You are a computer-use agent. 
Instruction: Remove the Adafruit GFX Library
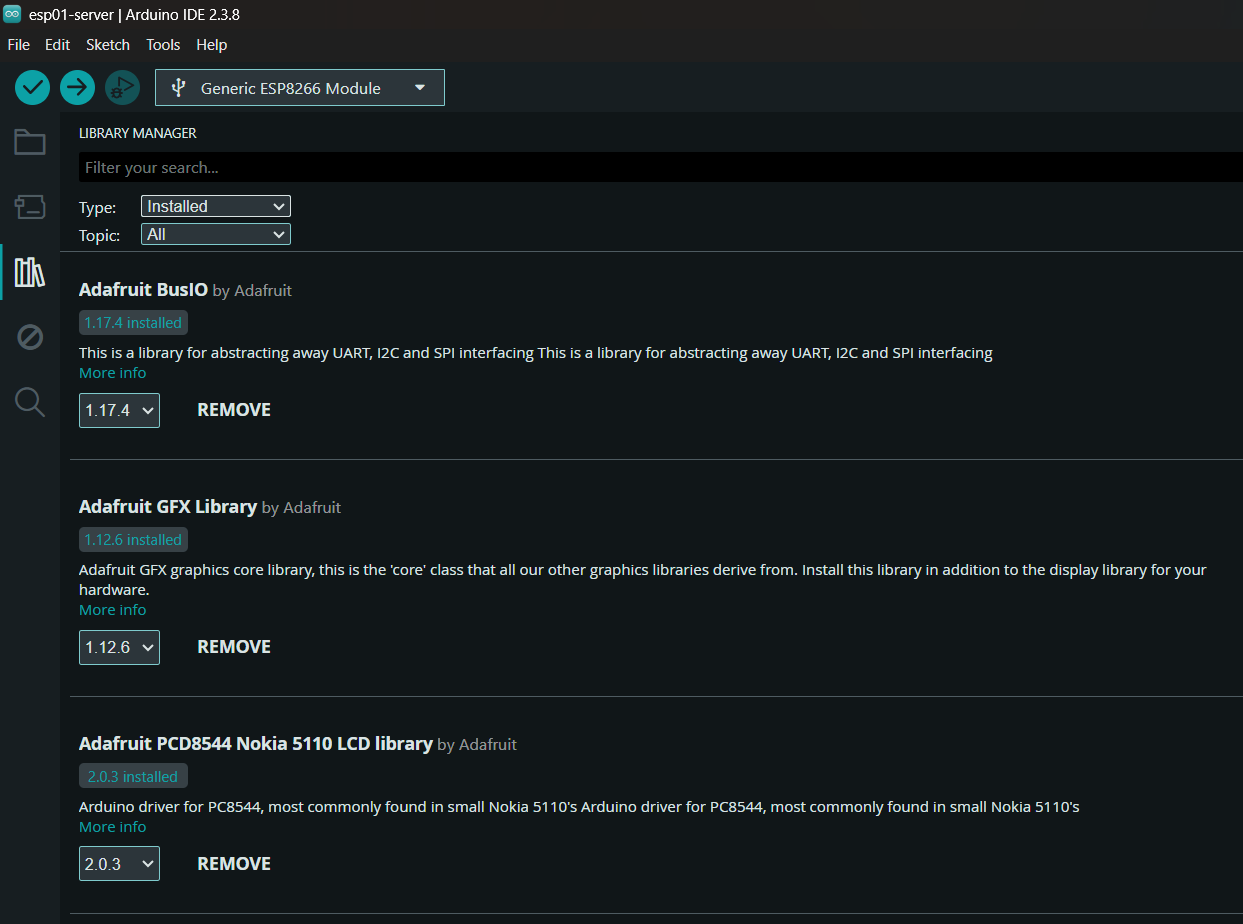coord(234,647)
